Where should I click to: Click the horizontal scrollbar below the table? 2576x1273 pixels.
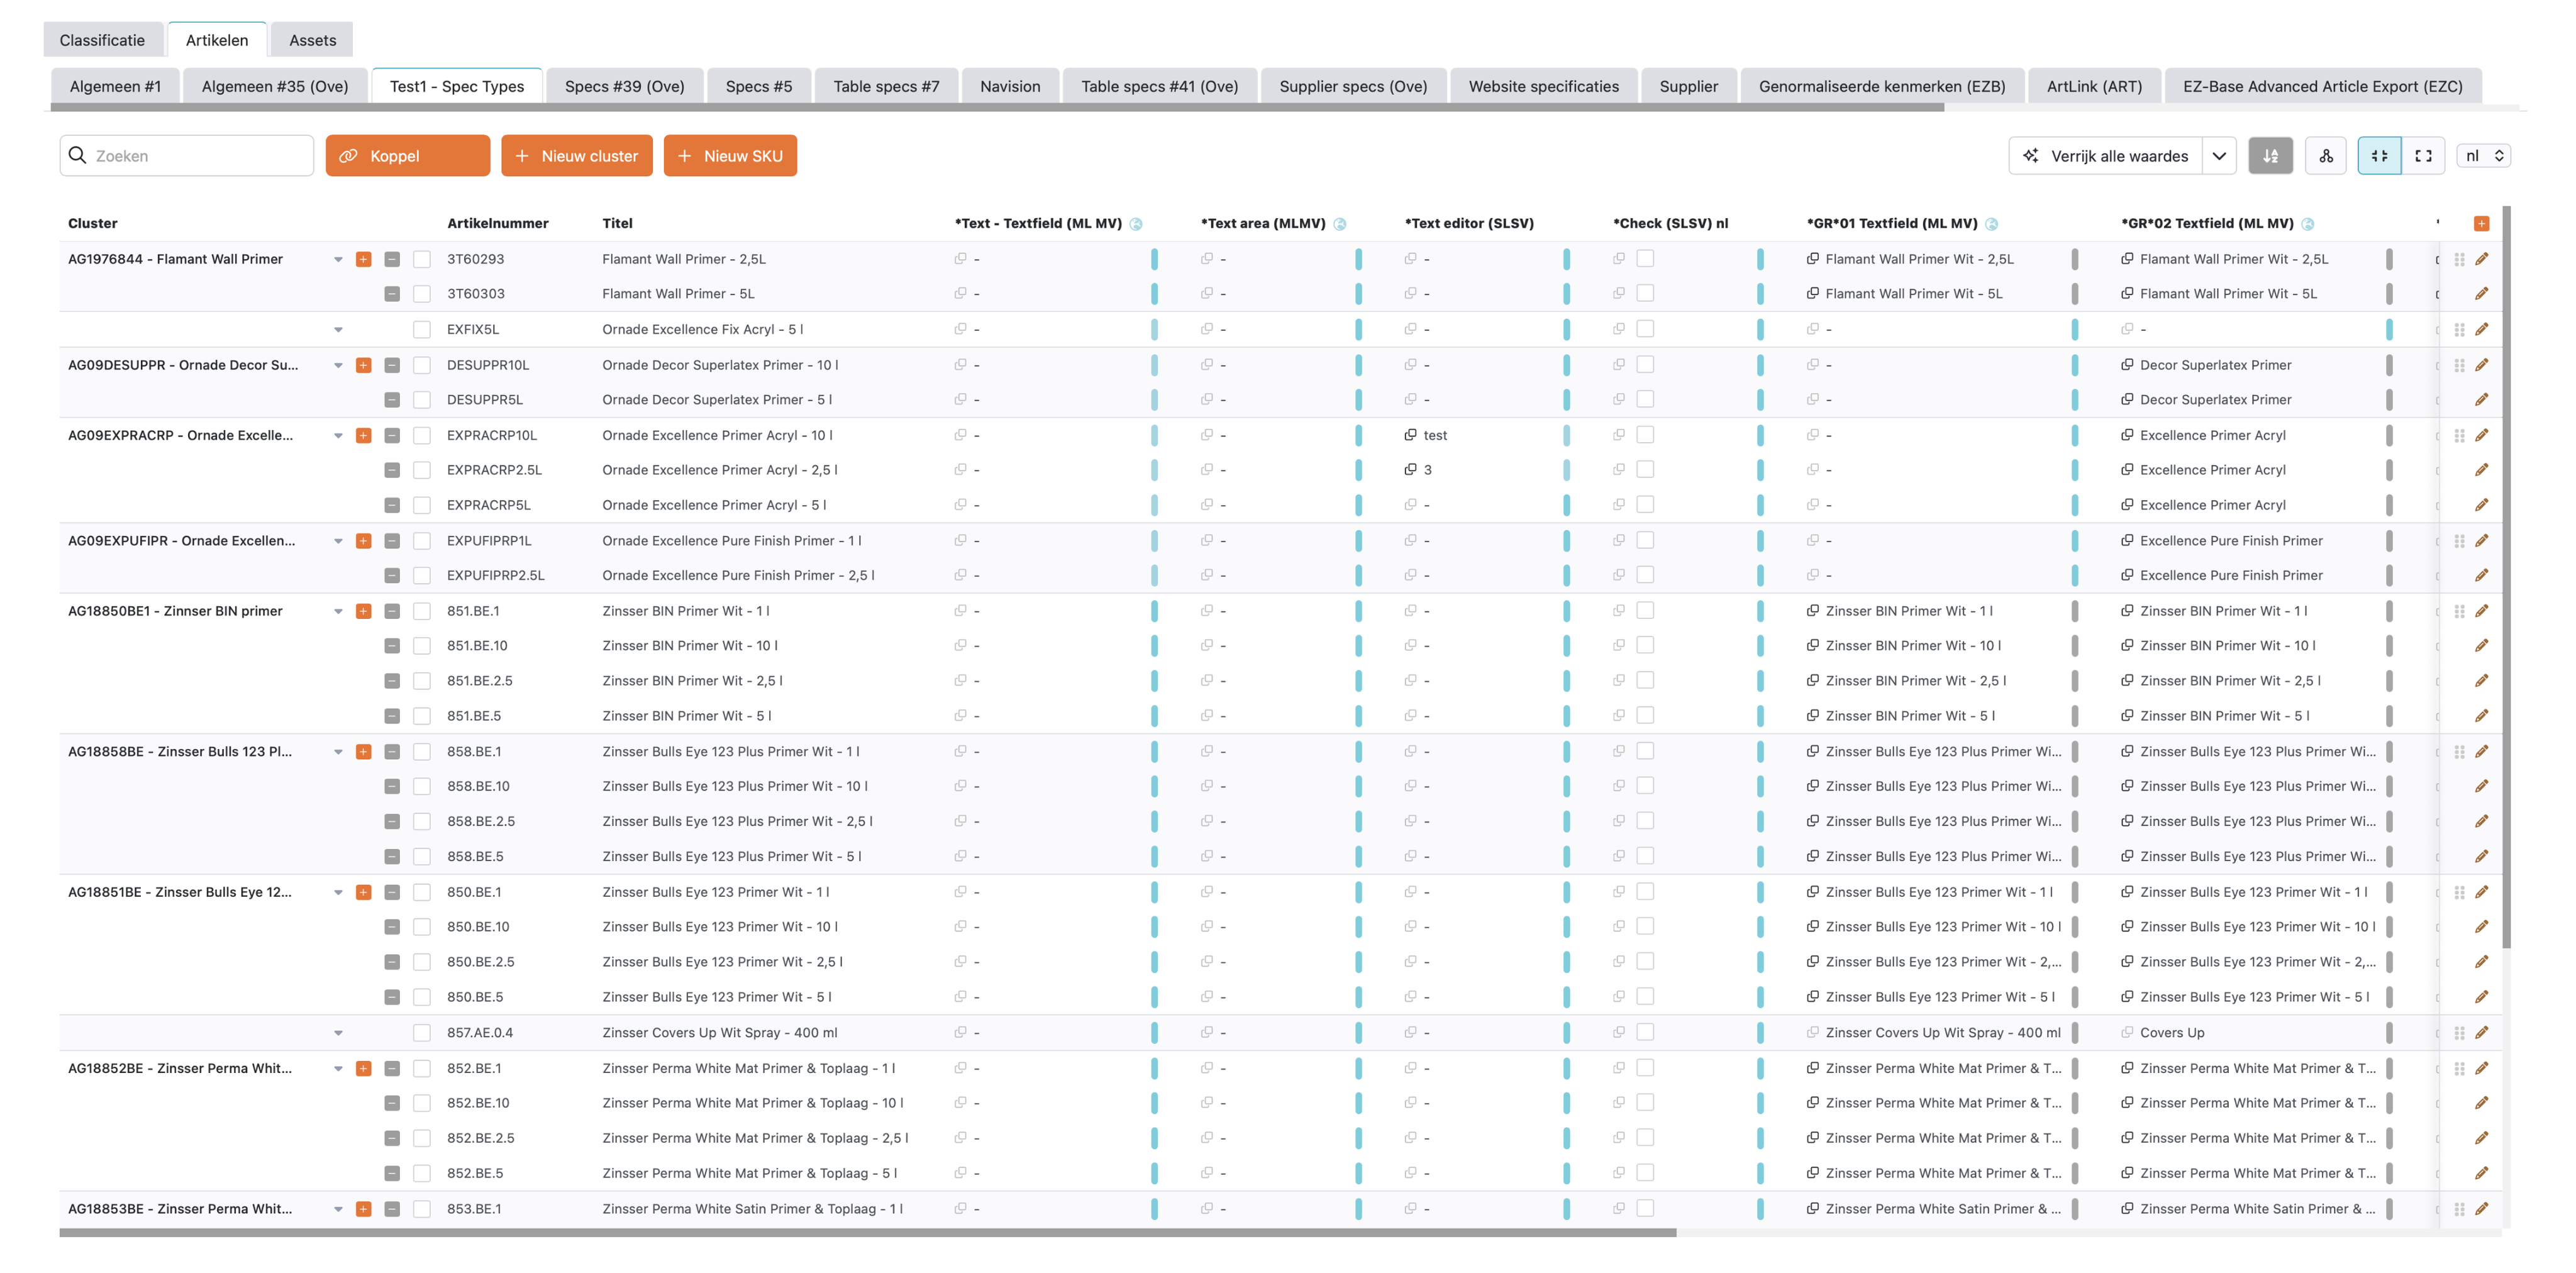click(x=867, y=1233)
